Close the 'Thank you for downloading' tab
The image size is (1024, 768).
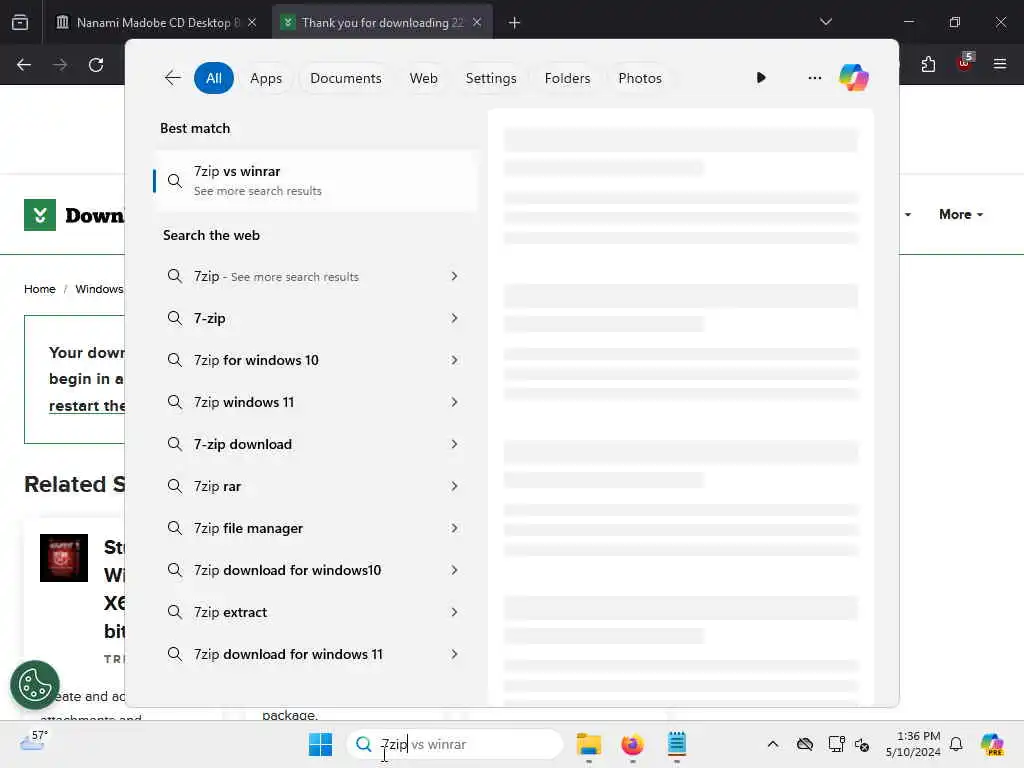(x=477, y=22)
